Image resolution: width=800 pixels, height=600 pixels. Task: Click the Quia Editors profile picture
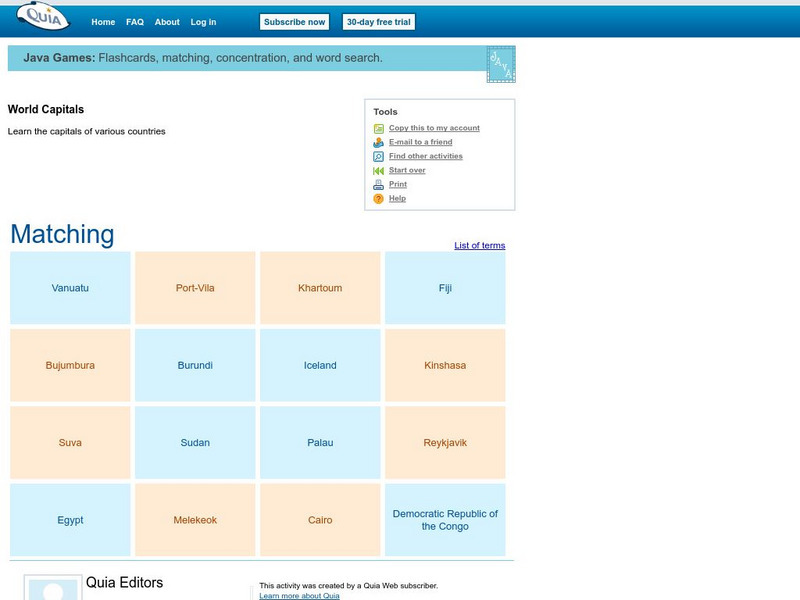53,588
